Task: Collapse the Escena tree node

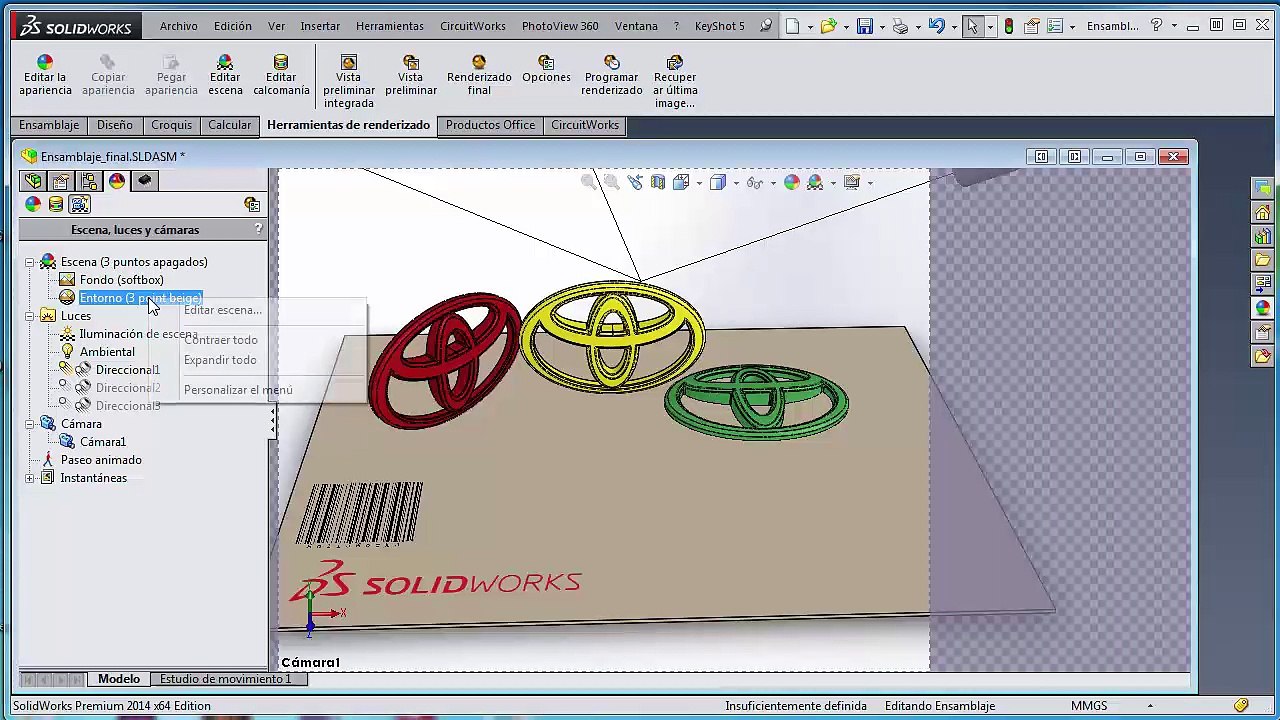Action: point(30,262)
